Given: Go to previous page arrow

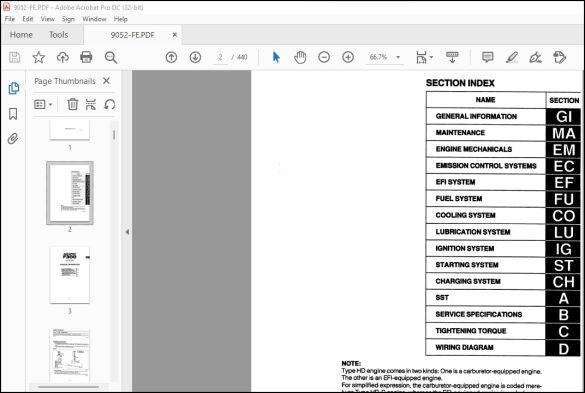Looking at the screenshot, I should click(x=171, y=57).
